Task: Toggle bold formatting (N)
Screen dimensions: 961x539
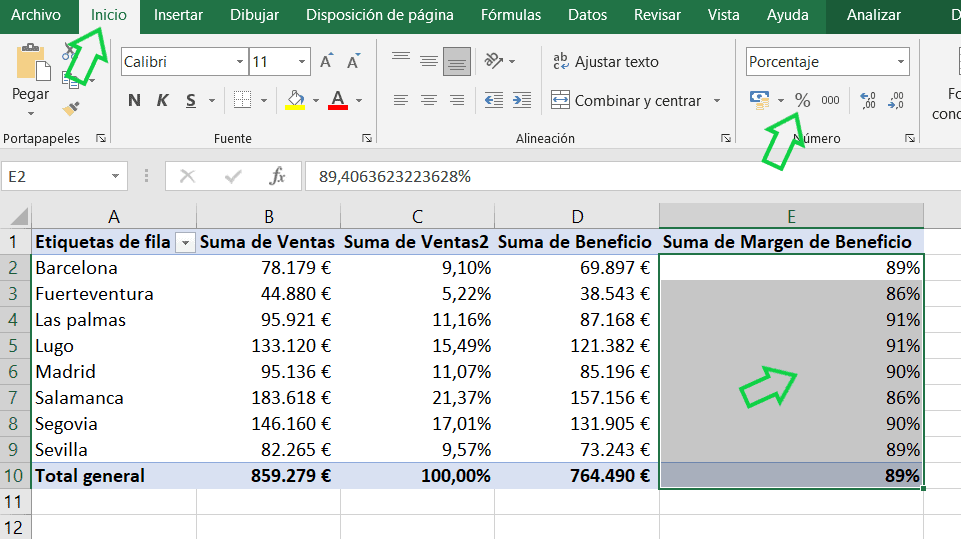Action: click(x=134, y=100)
